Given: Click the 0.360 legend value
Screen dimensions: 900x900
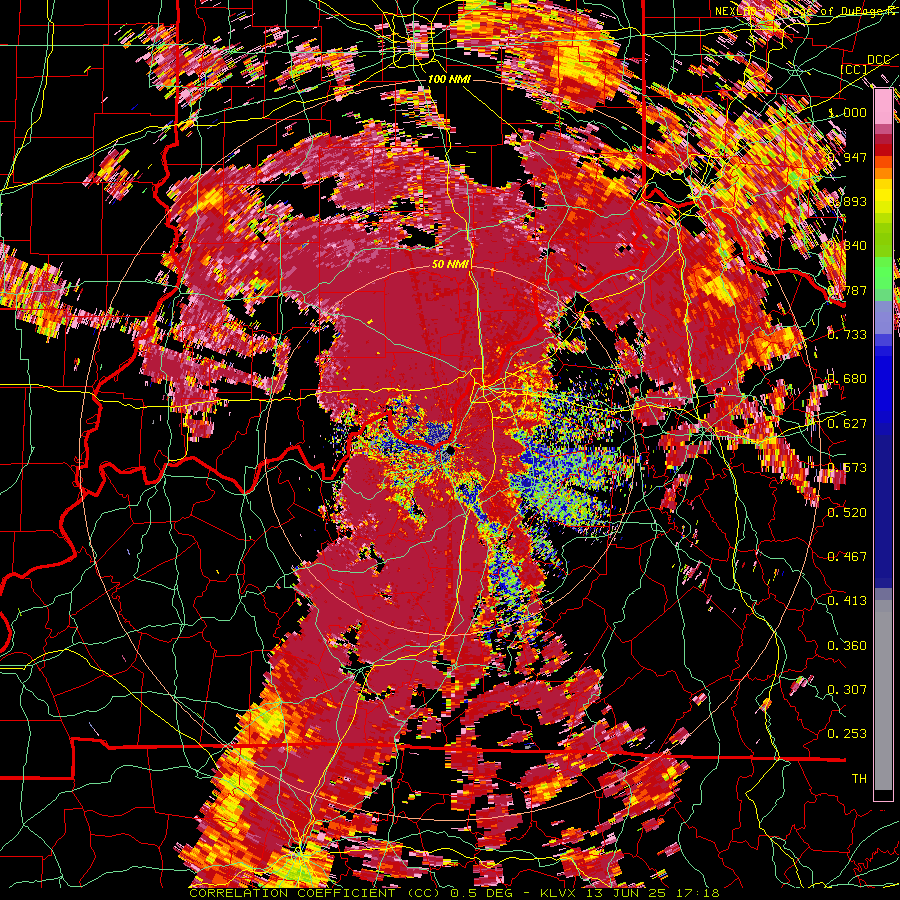Looking at the screenshot, I should 847,646.
